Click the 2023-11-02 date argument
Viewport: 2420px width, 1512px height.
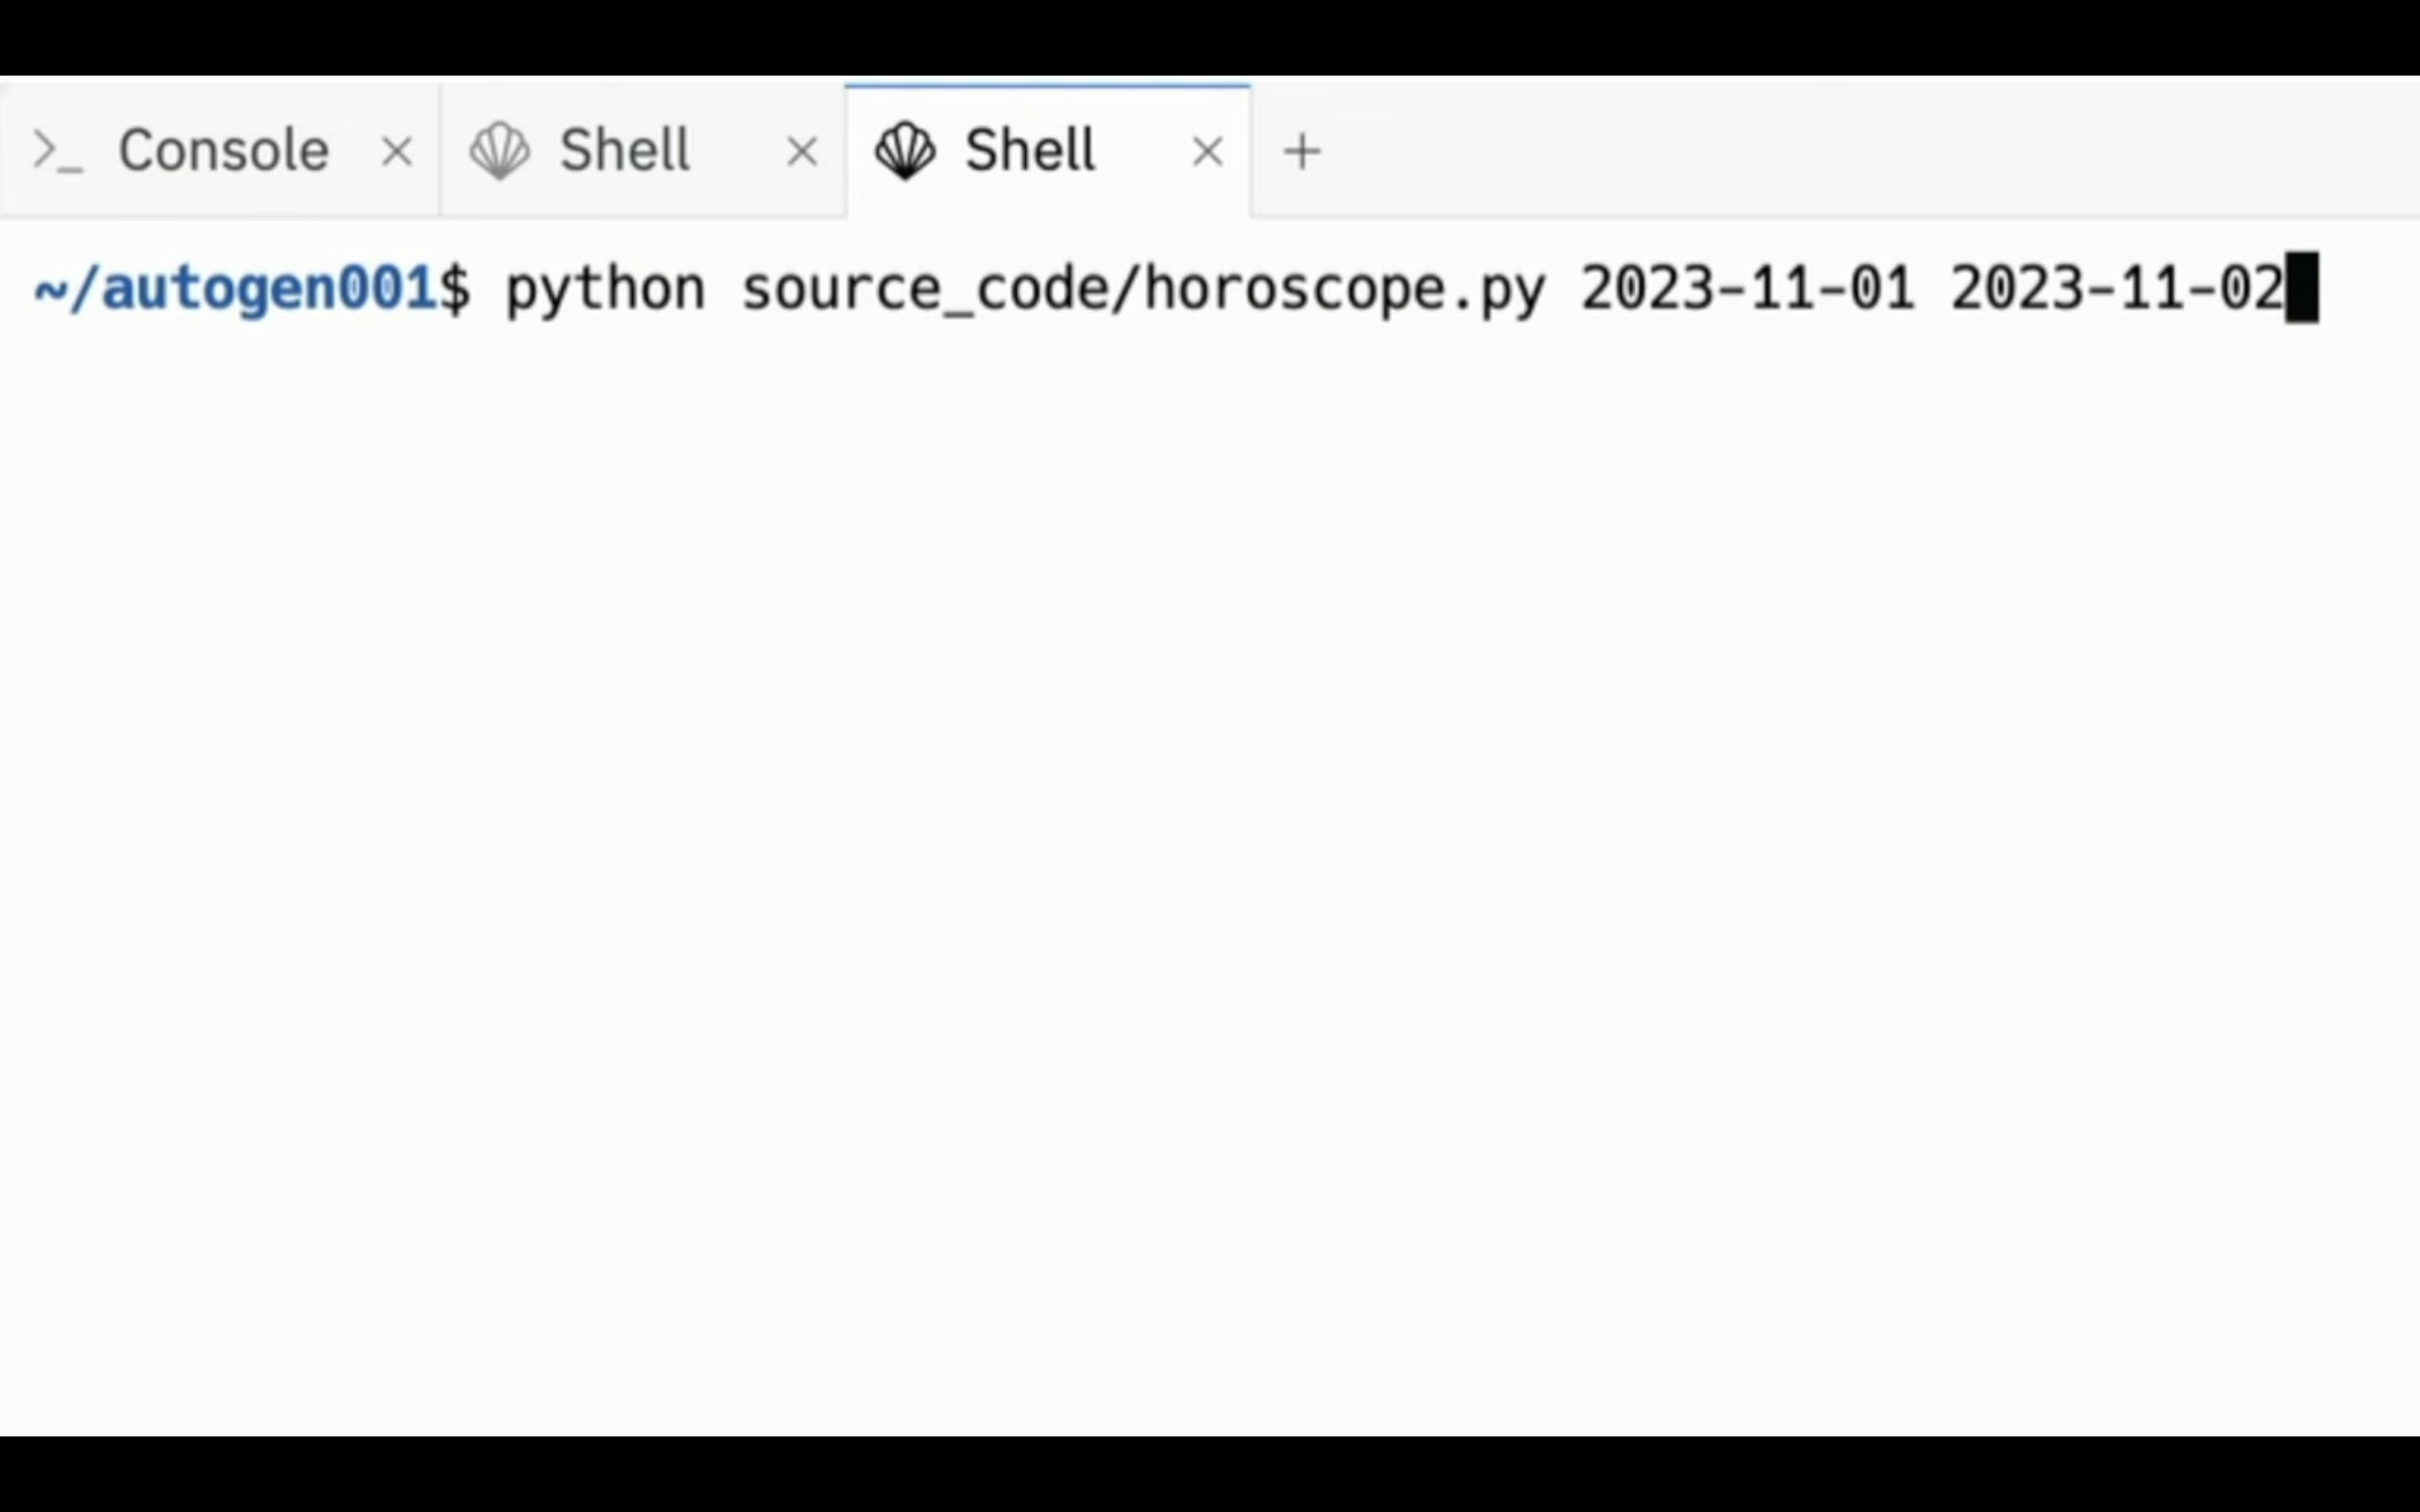(x=2117, y=289)
